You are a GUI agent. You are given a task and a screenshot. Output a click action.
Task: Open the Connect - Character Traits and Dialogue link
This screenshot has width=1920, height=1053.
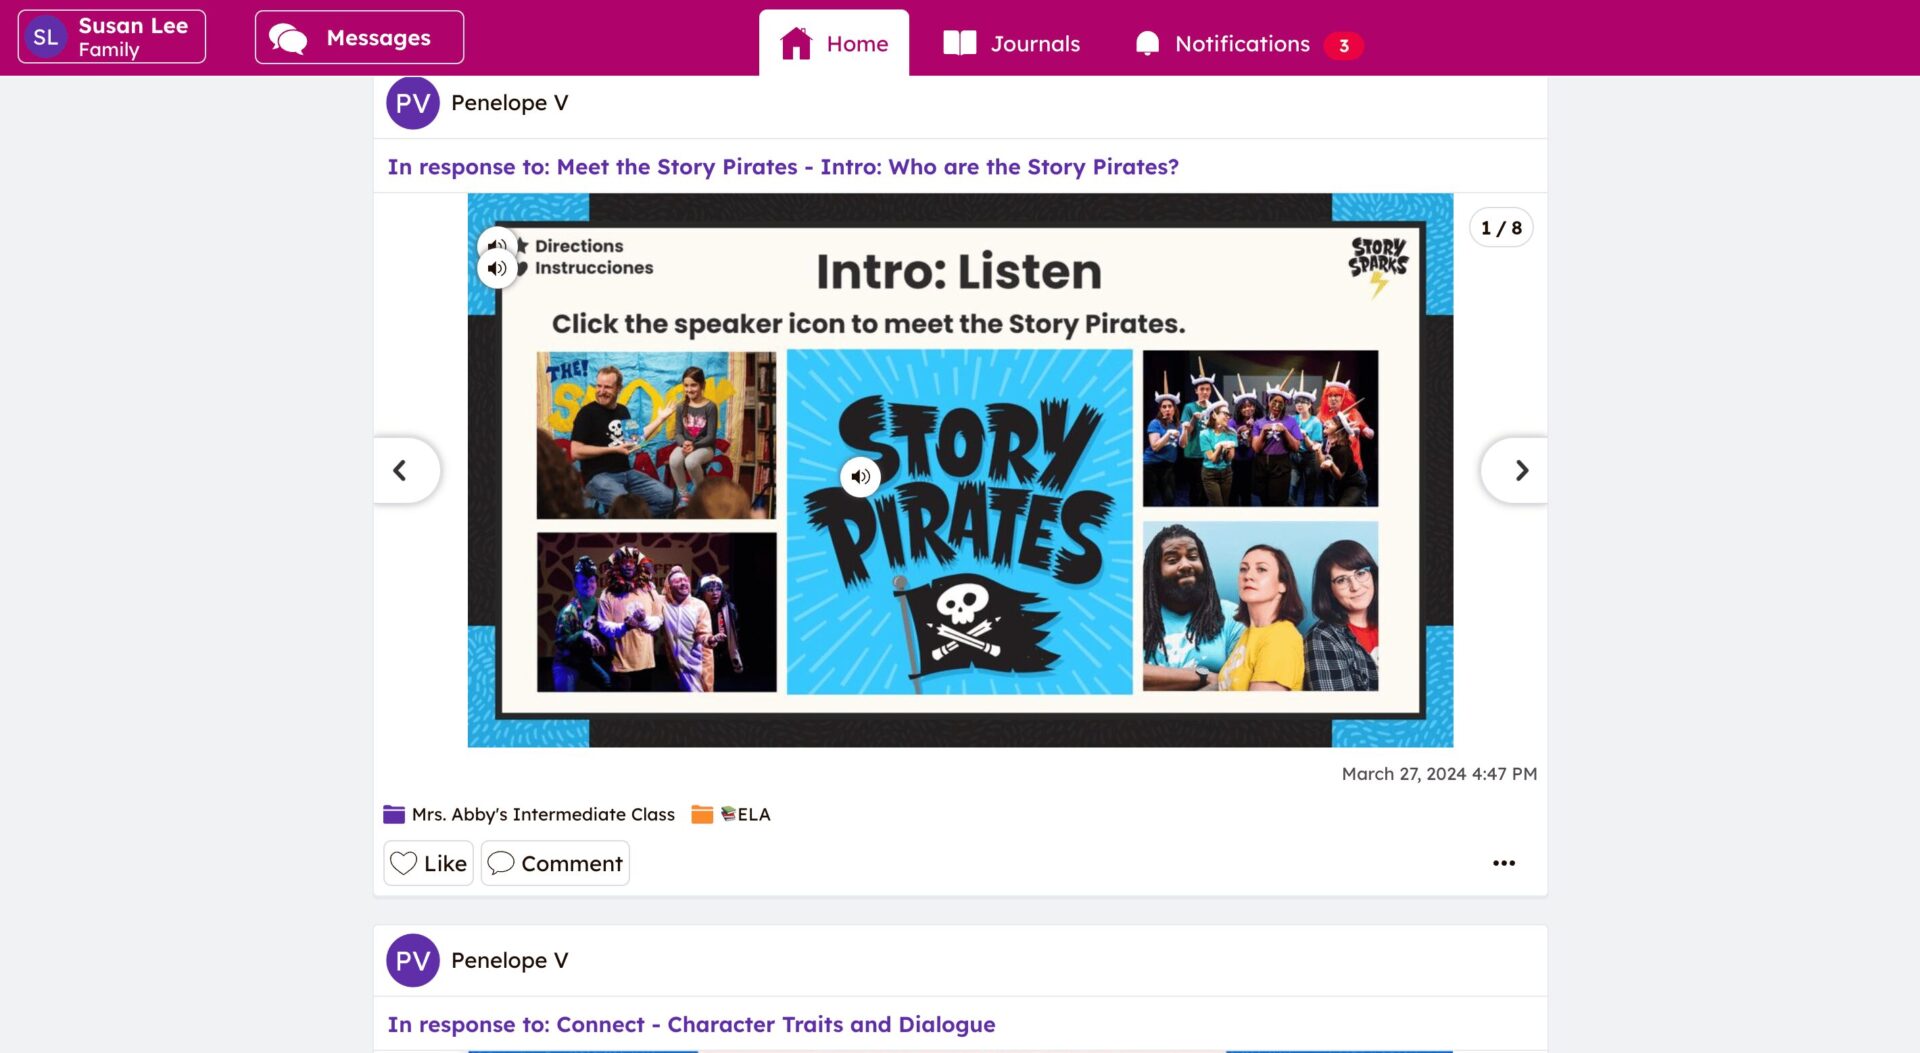click(691, 1024)
